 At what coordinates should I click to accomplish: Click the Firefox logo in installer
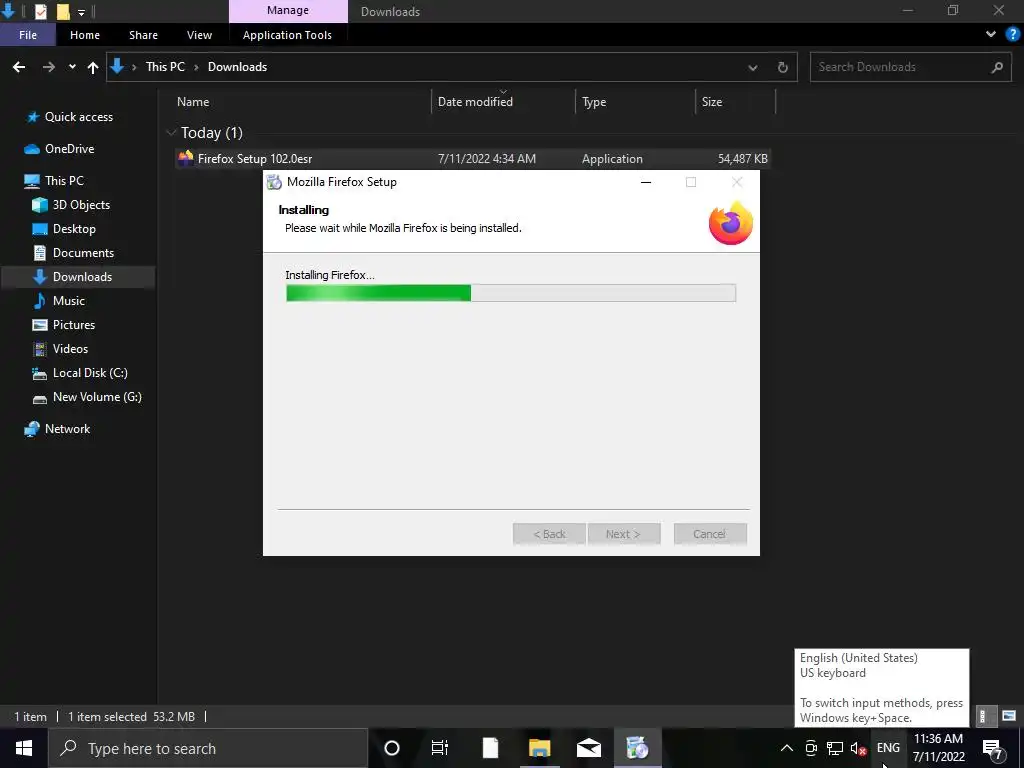click(731, 223)
